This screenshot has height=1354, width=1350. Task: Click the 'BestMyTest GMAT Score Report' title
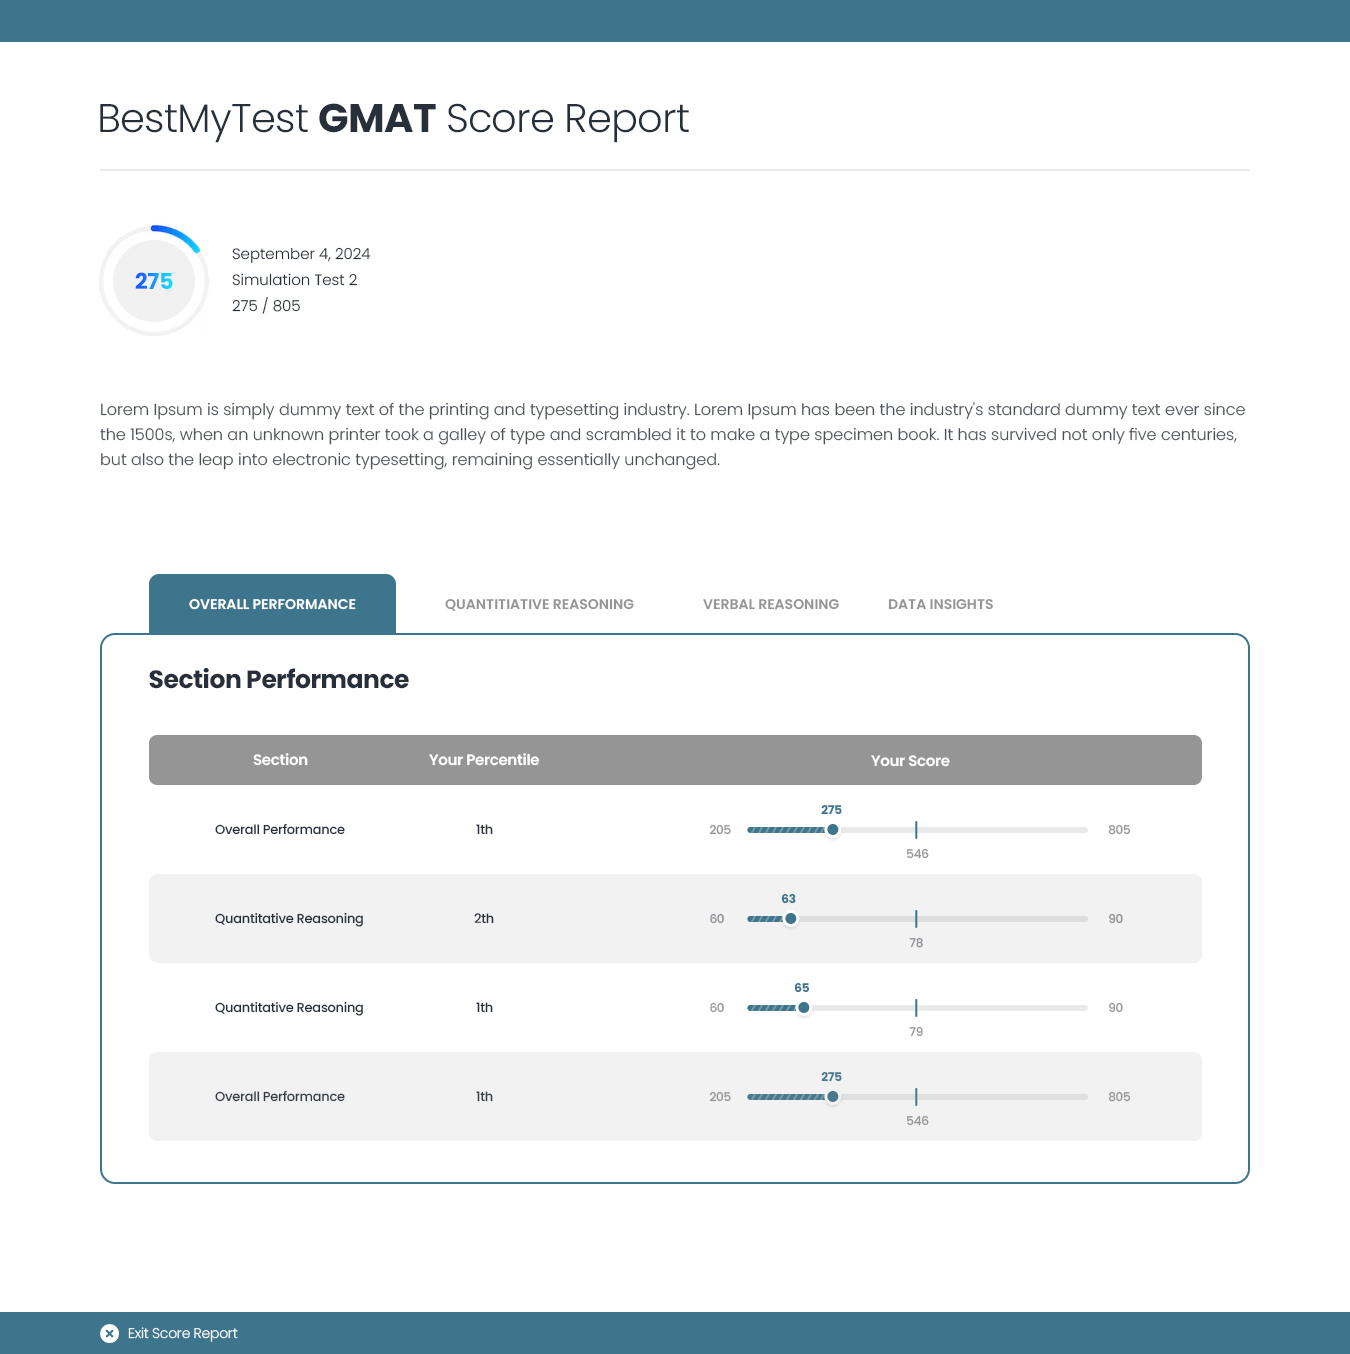pyautogui.click(x=393, y=119)
